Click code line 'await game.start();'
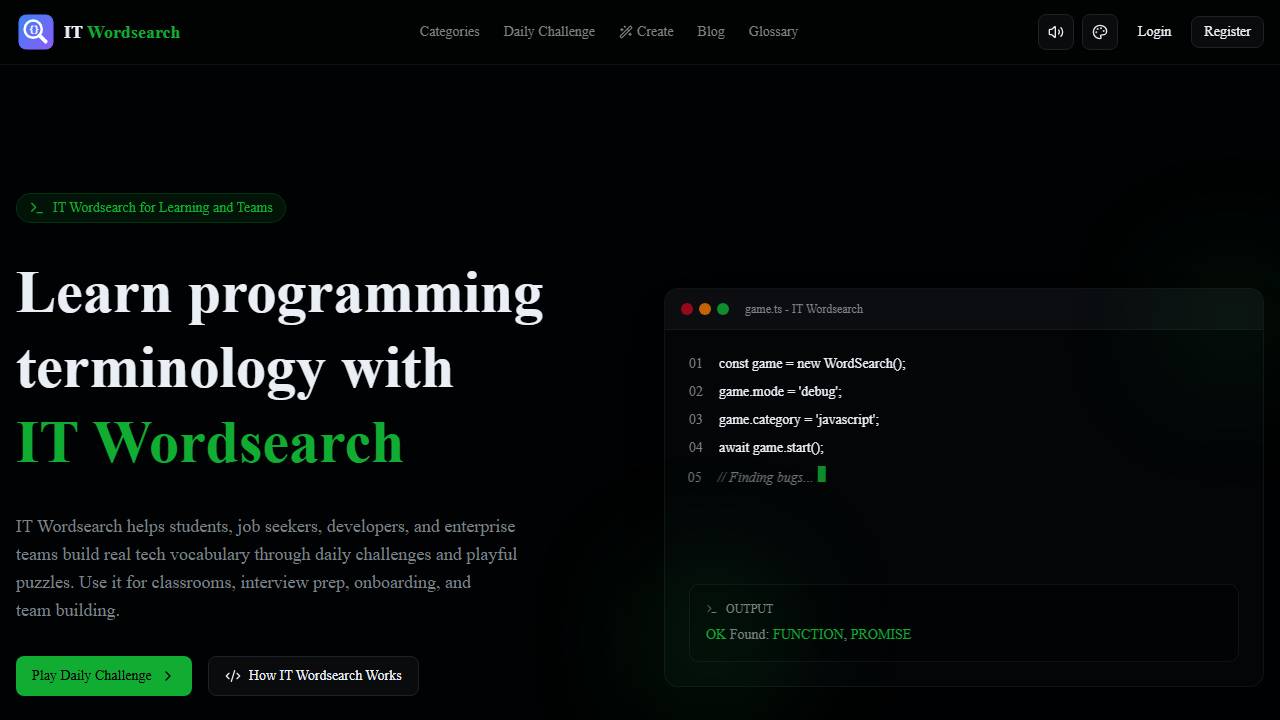Viewport: 1280px width, 720px height. pyautogui.click(x=771, y=448)
